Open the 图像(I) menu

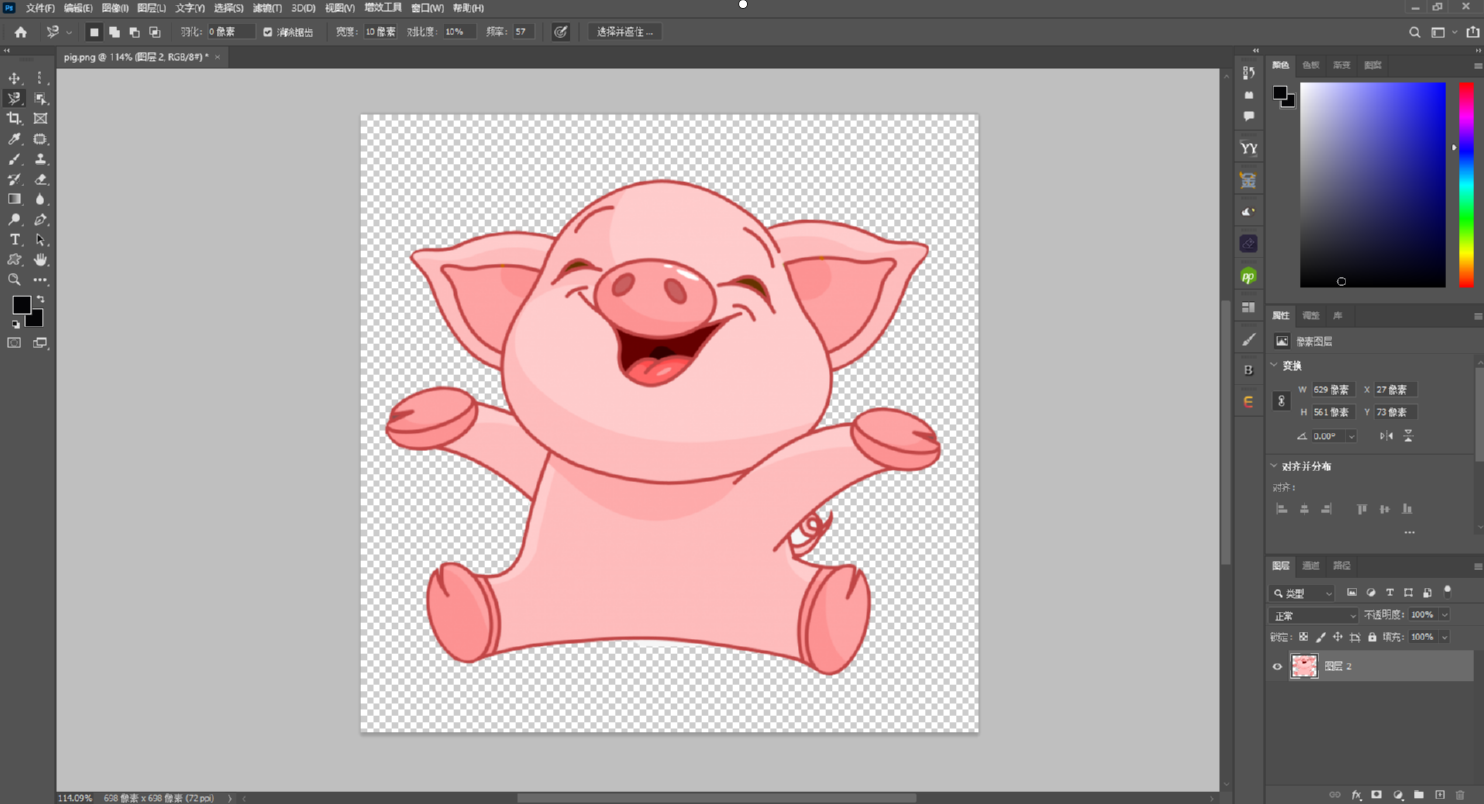click(115, 8)
